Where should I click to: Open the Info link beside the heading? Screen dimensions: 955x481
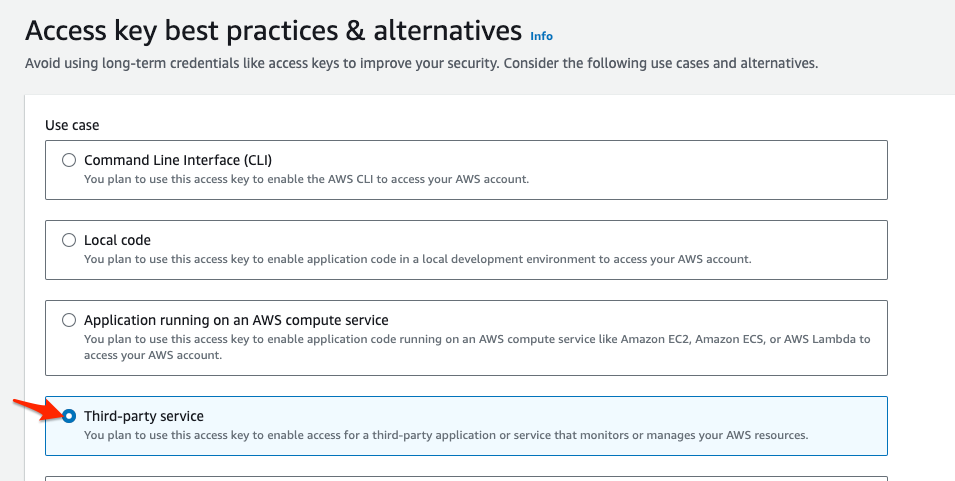click(541, 36)
